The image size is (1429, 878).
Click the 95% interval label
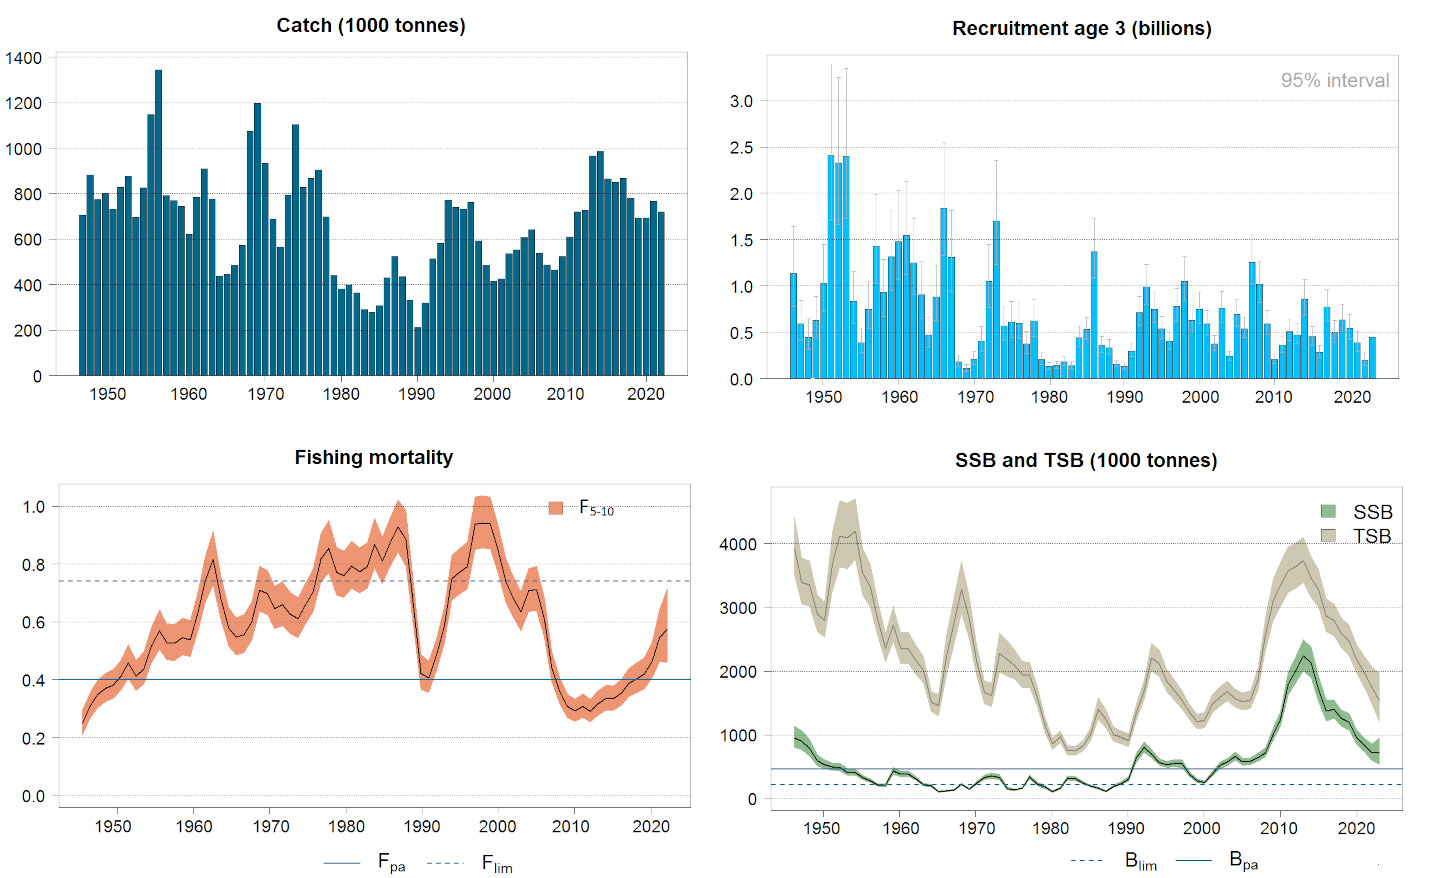tap(1335, 81)
